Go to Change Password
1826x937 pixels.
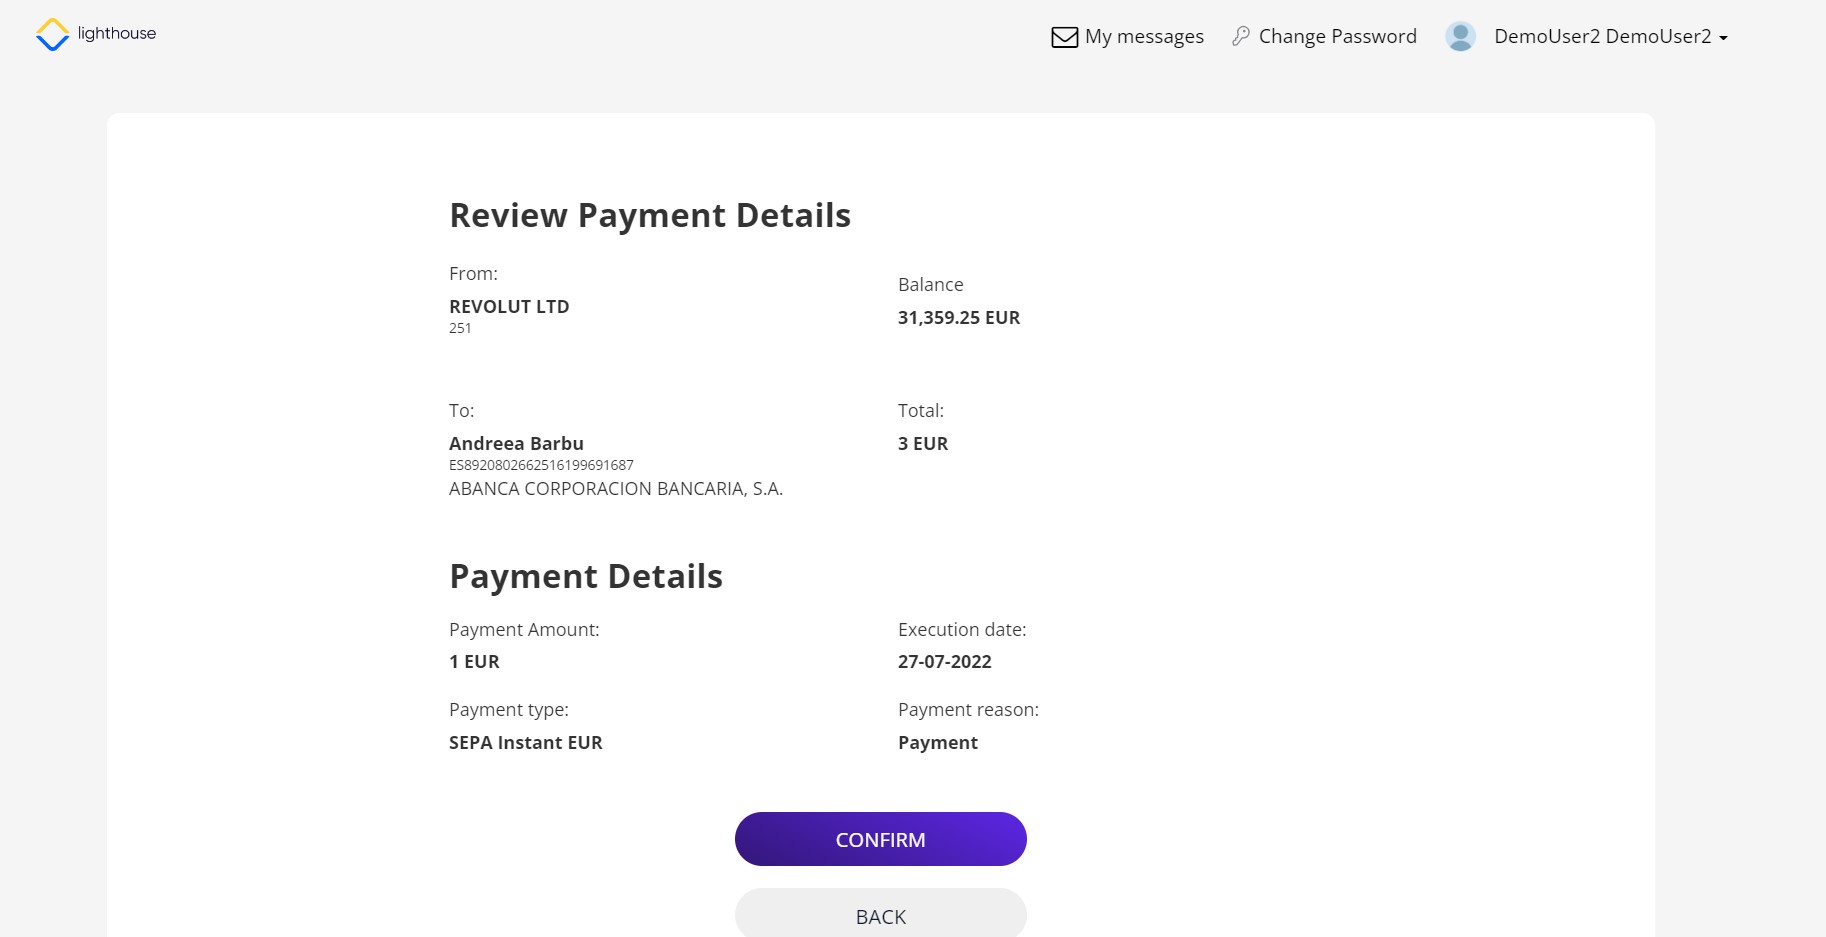pyautogui.click(x=1337, y=37)
